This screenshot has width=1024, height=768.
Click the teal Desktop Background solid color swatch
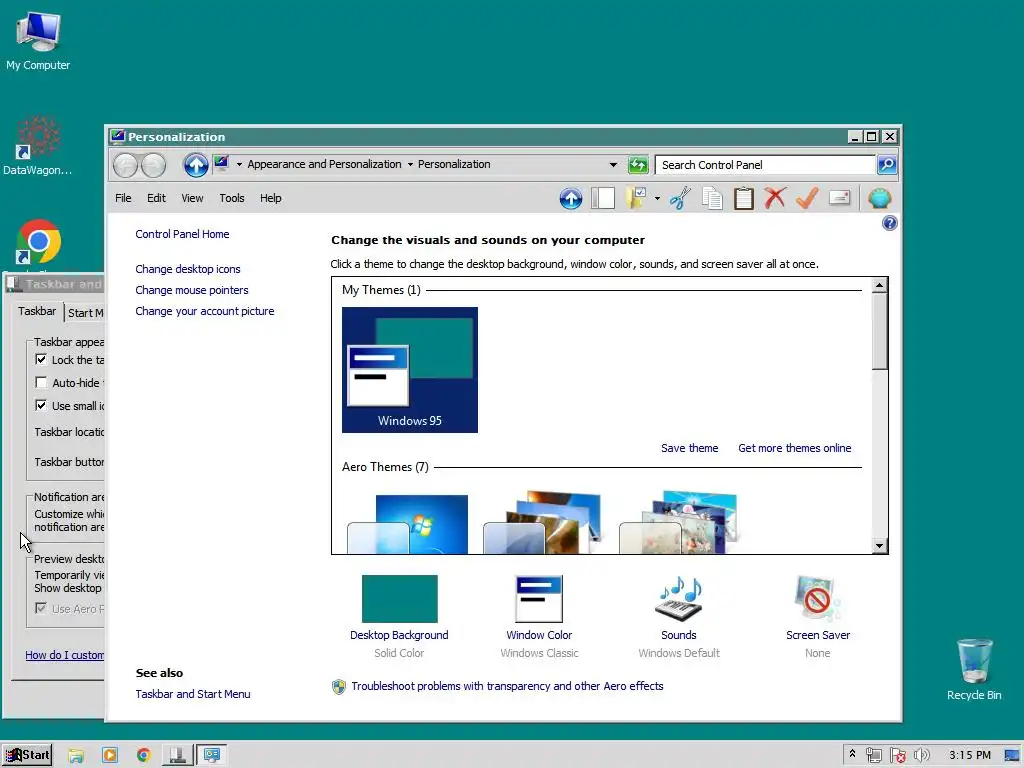399,599
